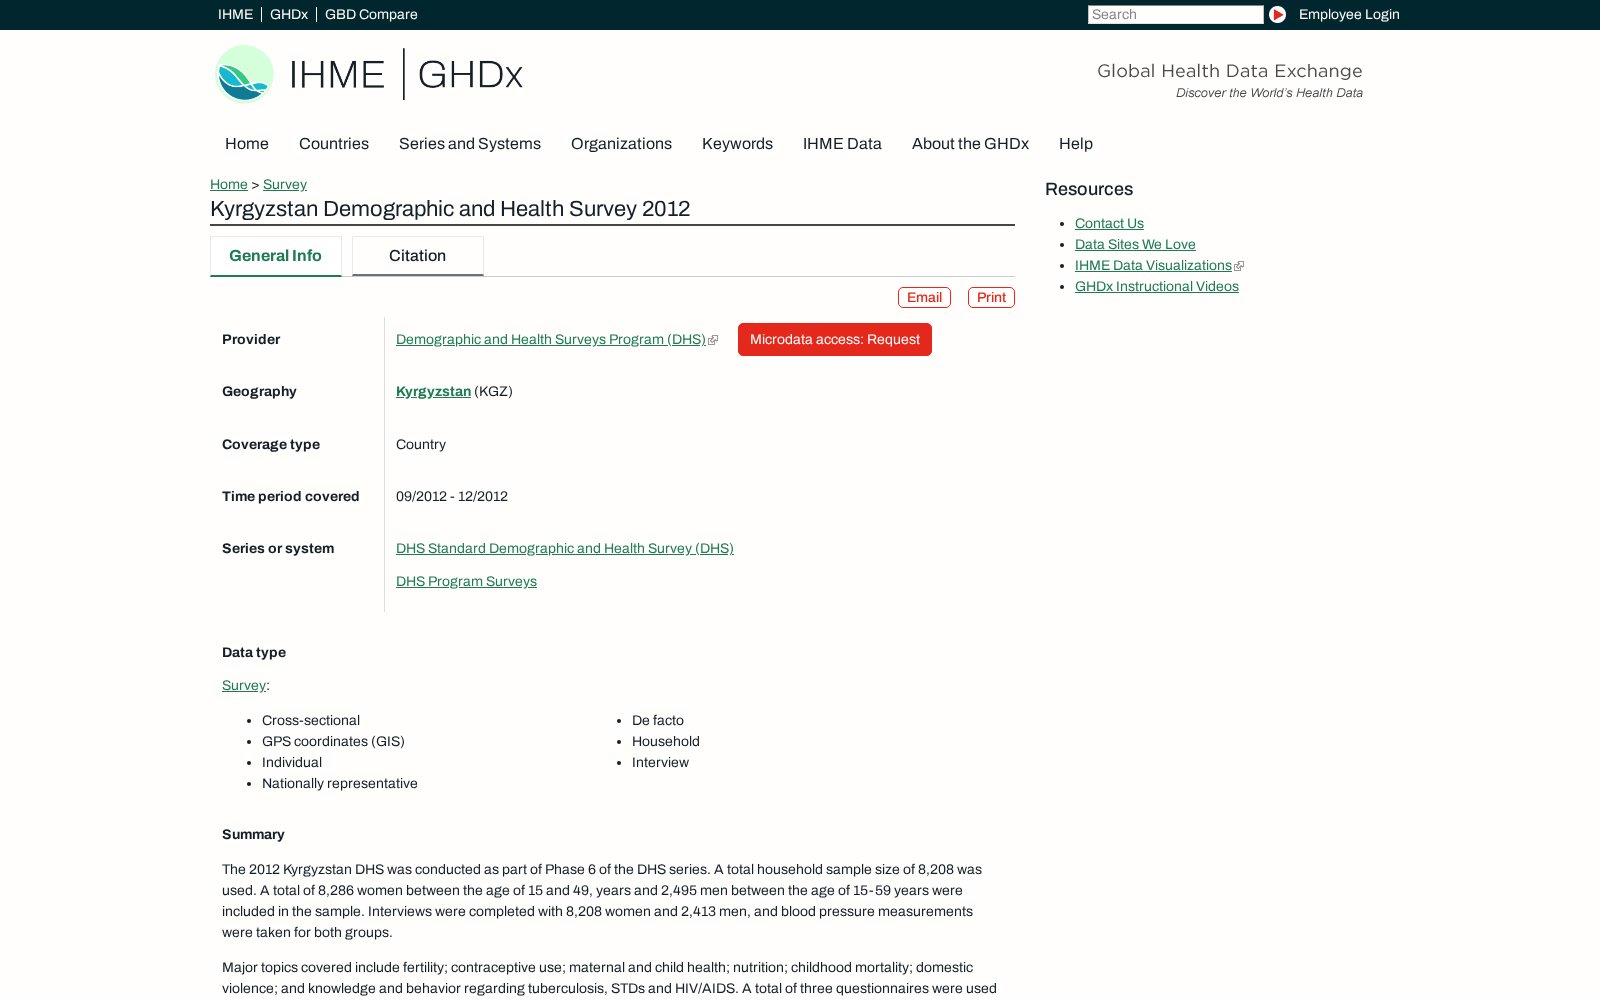Screen dimensions: 1600x1000
Task: Open the IHME Data menu
Action: pyautogui.click(x=842, y=144)
